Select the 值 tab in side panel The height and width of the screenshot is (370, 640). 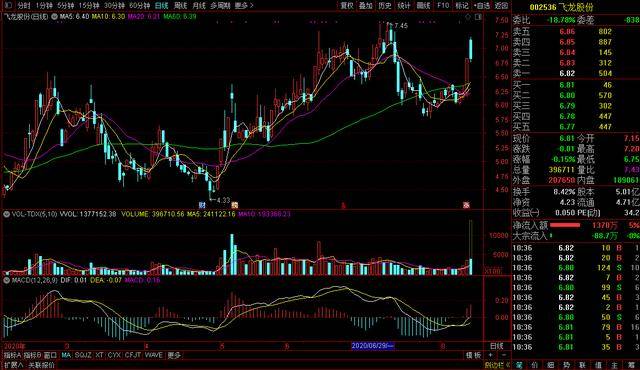coord(598,365)
